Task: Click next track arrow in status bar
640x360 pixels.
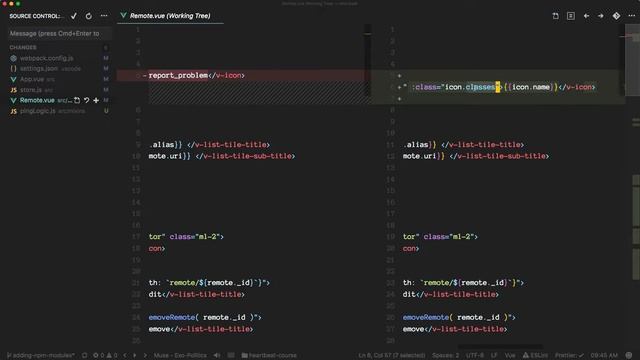Action: (x=145, y=356)
